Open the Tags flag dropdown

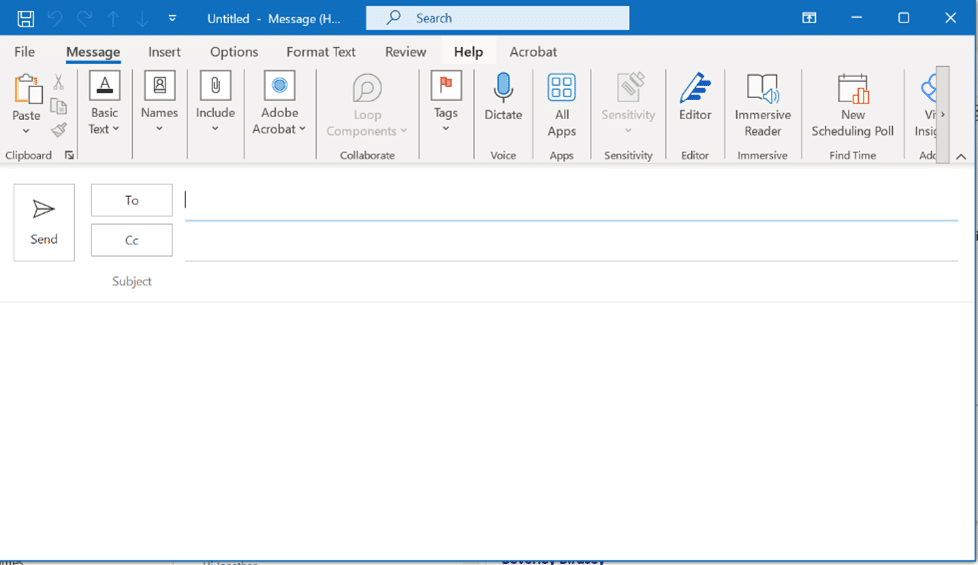coord(446,102)
